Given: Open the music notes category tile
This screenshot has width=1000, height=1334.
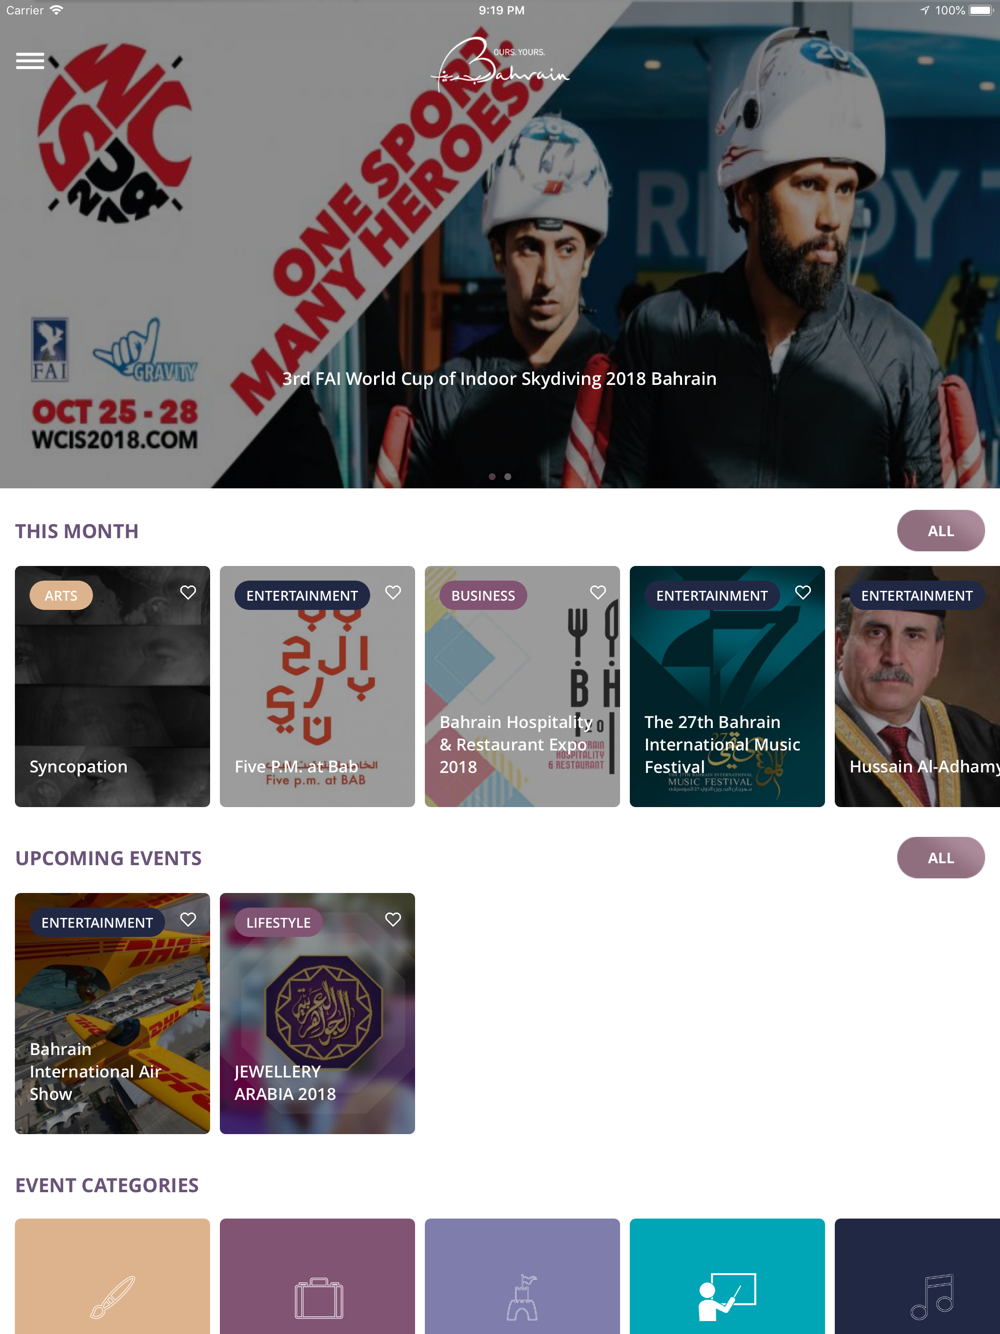Looking at the screenshot, I should (917, 1276).
